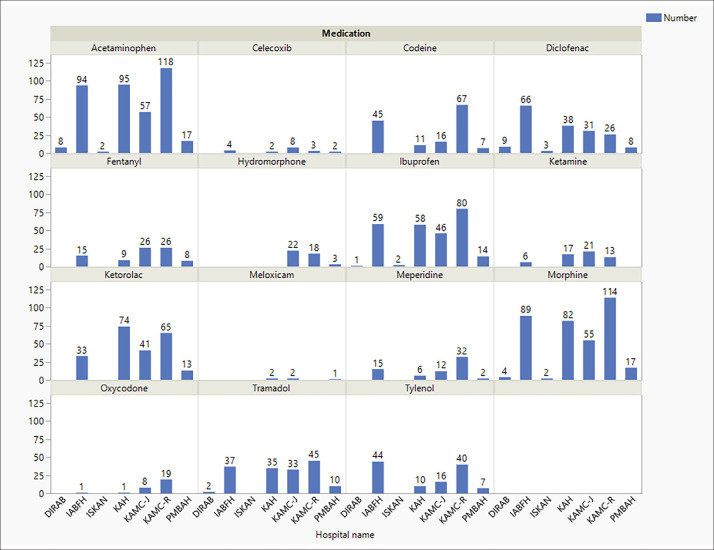The height and width of the screenshot is (550, 714).
Task: Click the 66 bar in Diclofenac
Action: click(526, 130)
